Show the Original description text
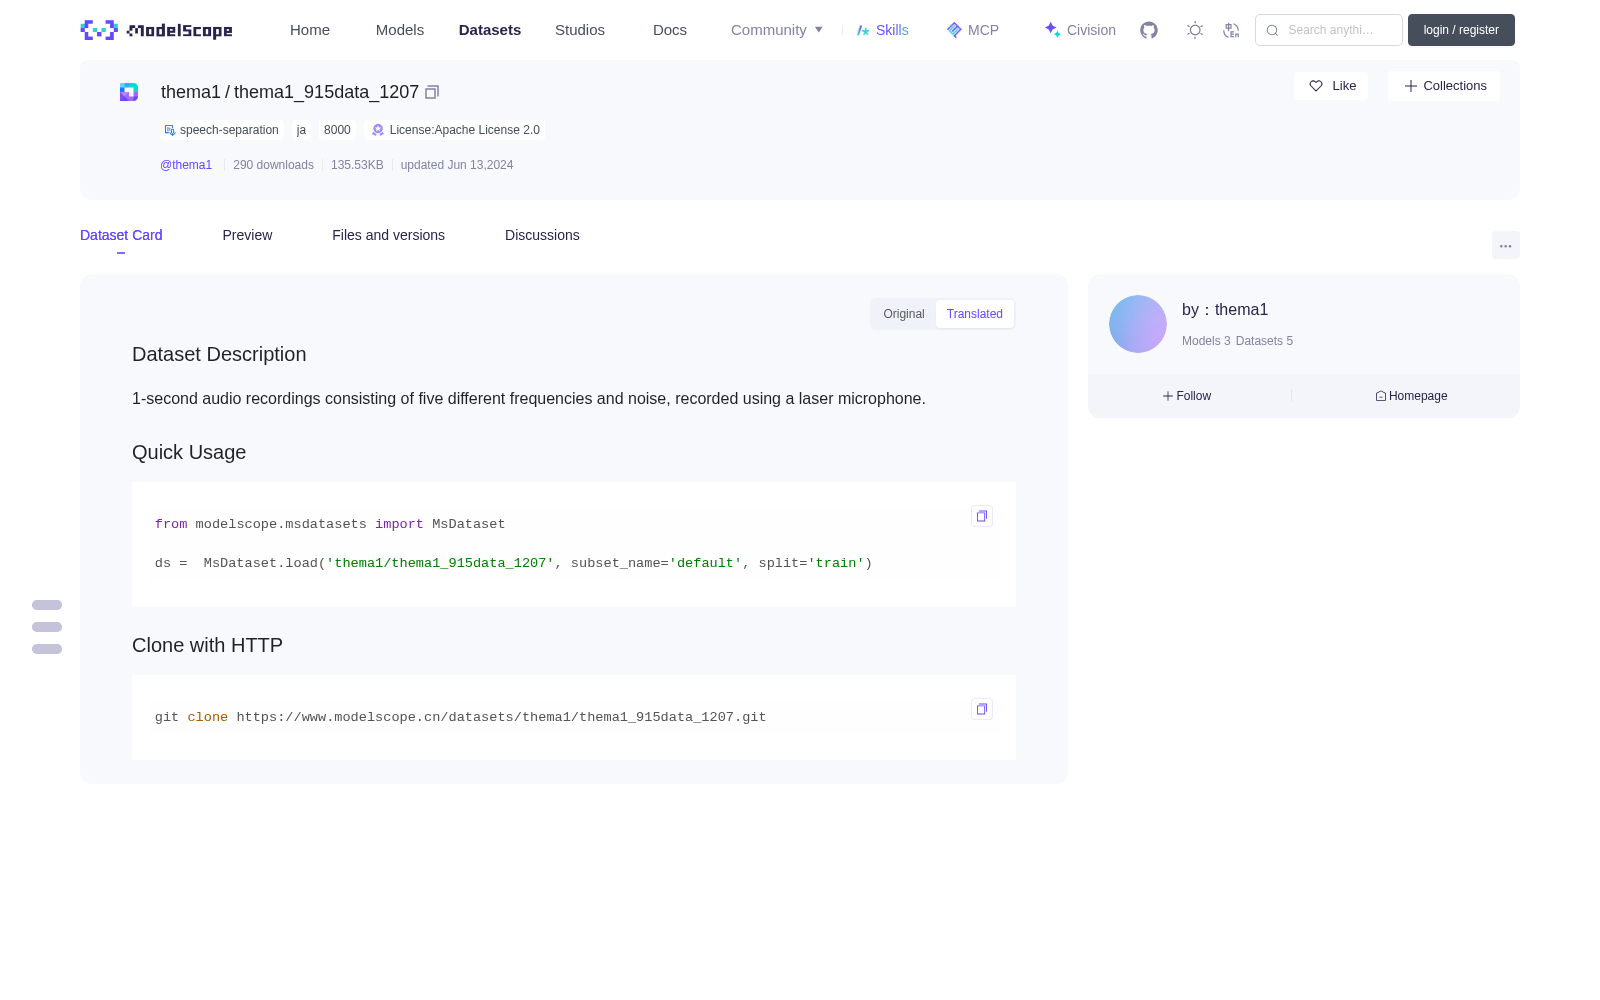 click(904, 314)
